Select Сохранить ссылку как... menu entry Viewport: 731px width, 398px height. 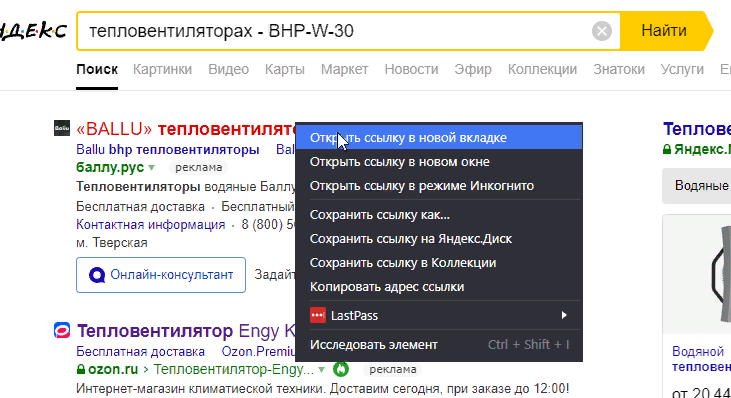pyautogui.click(x=439, y=215)
